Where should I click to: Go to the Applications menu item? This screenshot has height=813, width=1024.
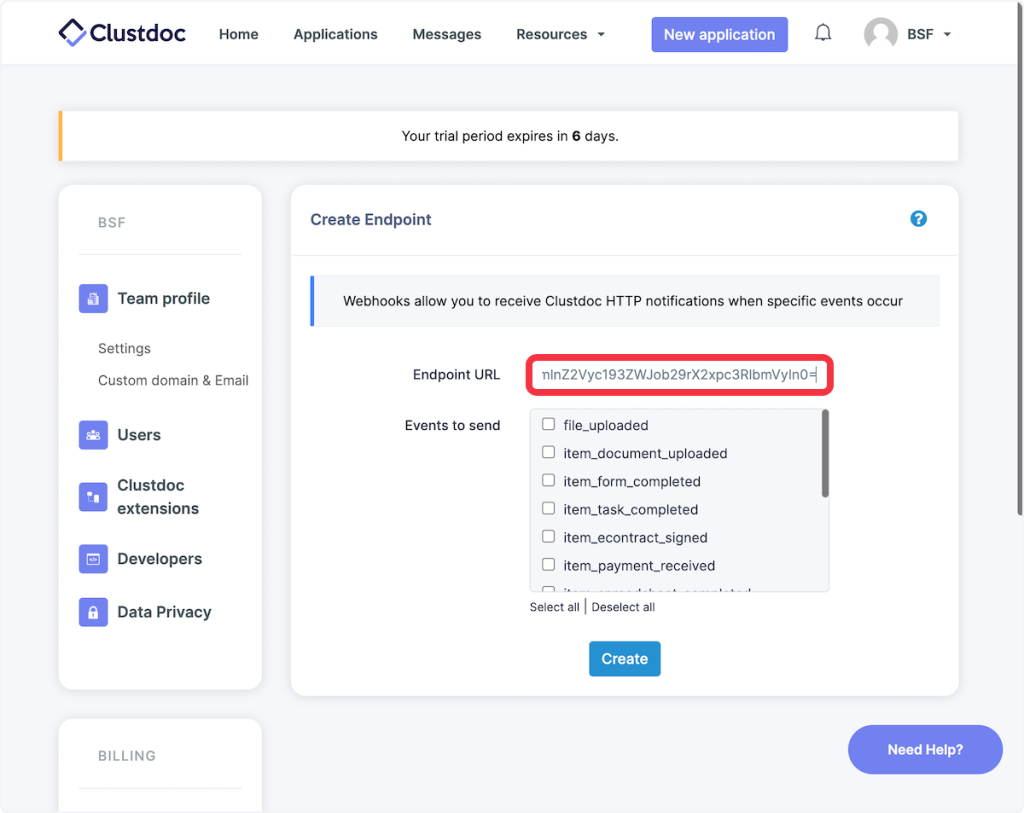tap(335, 34)
